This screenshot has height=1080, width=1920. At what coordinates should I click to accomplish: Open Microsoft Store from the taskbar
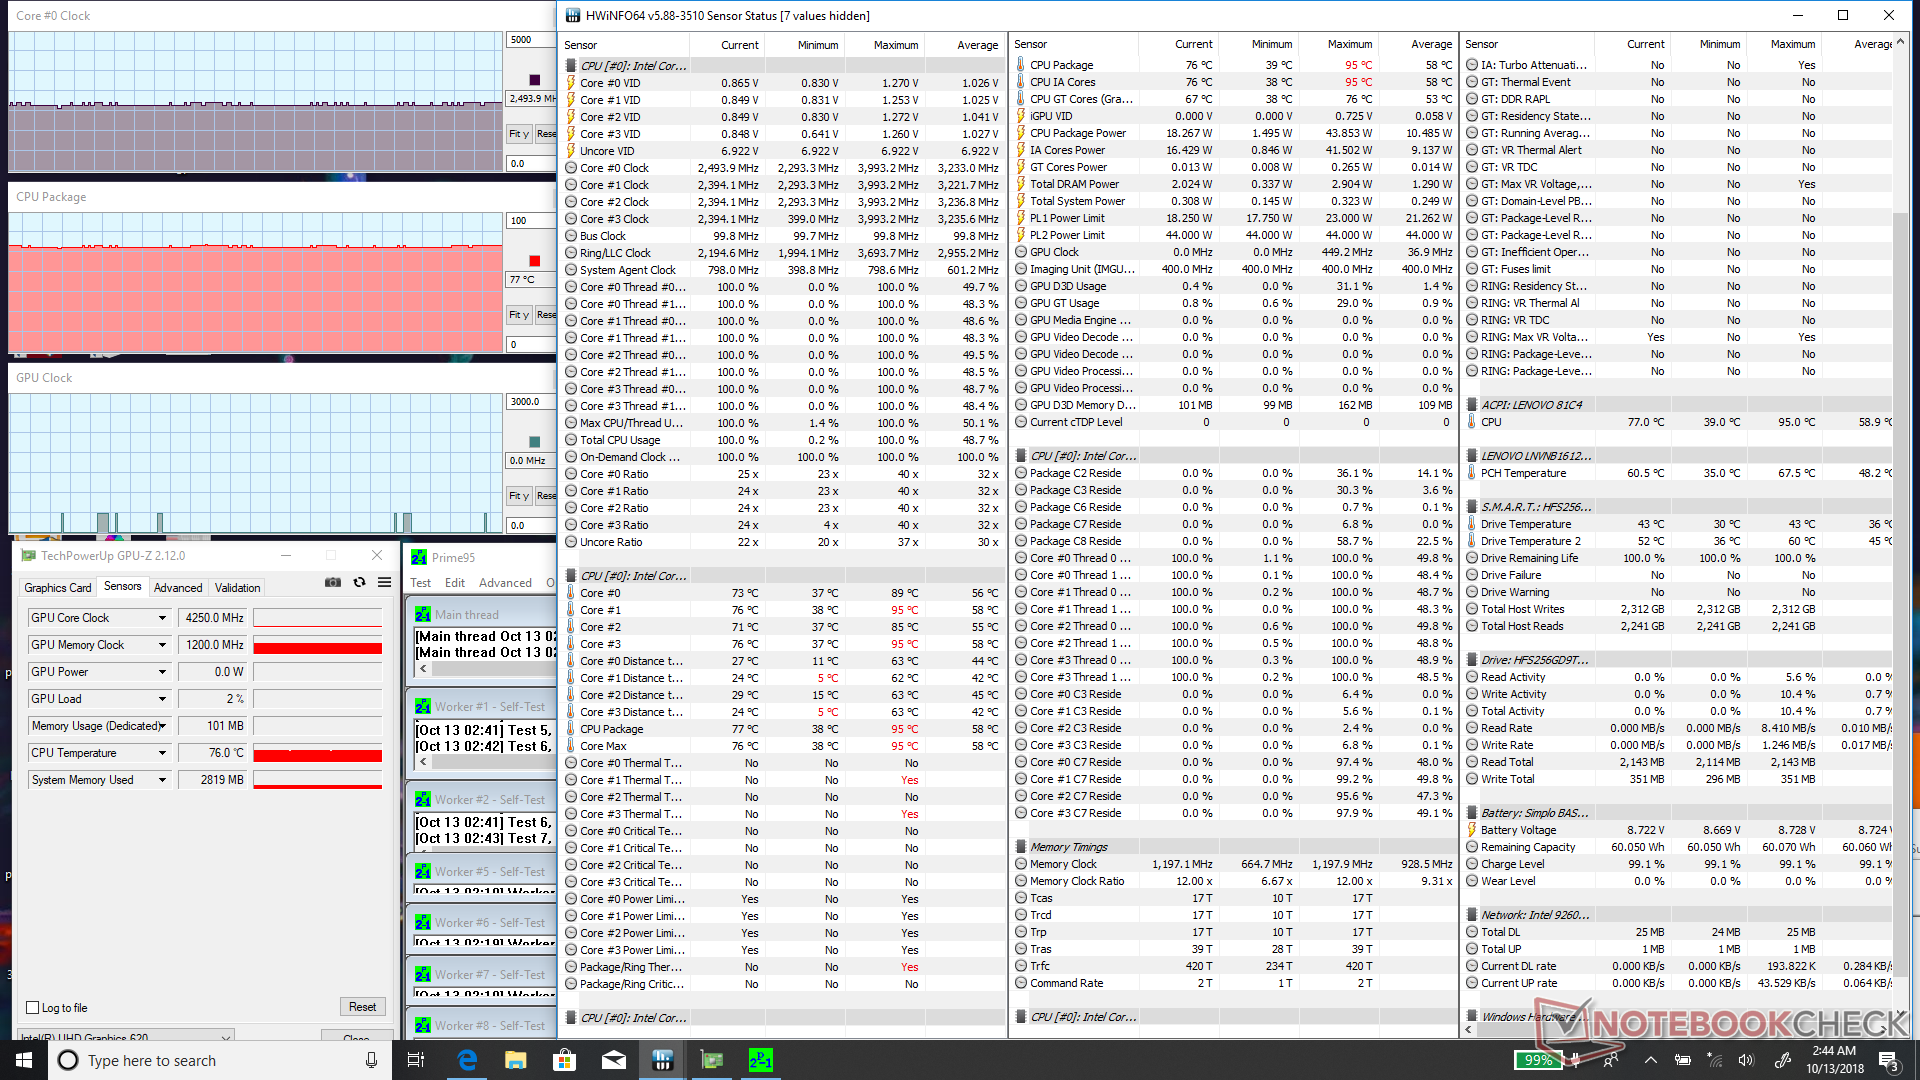(x=565, y=1060)
